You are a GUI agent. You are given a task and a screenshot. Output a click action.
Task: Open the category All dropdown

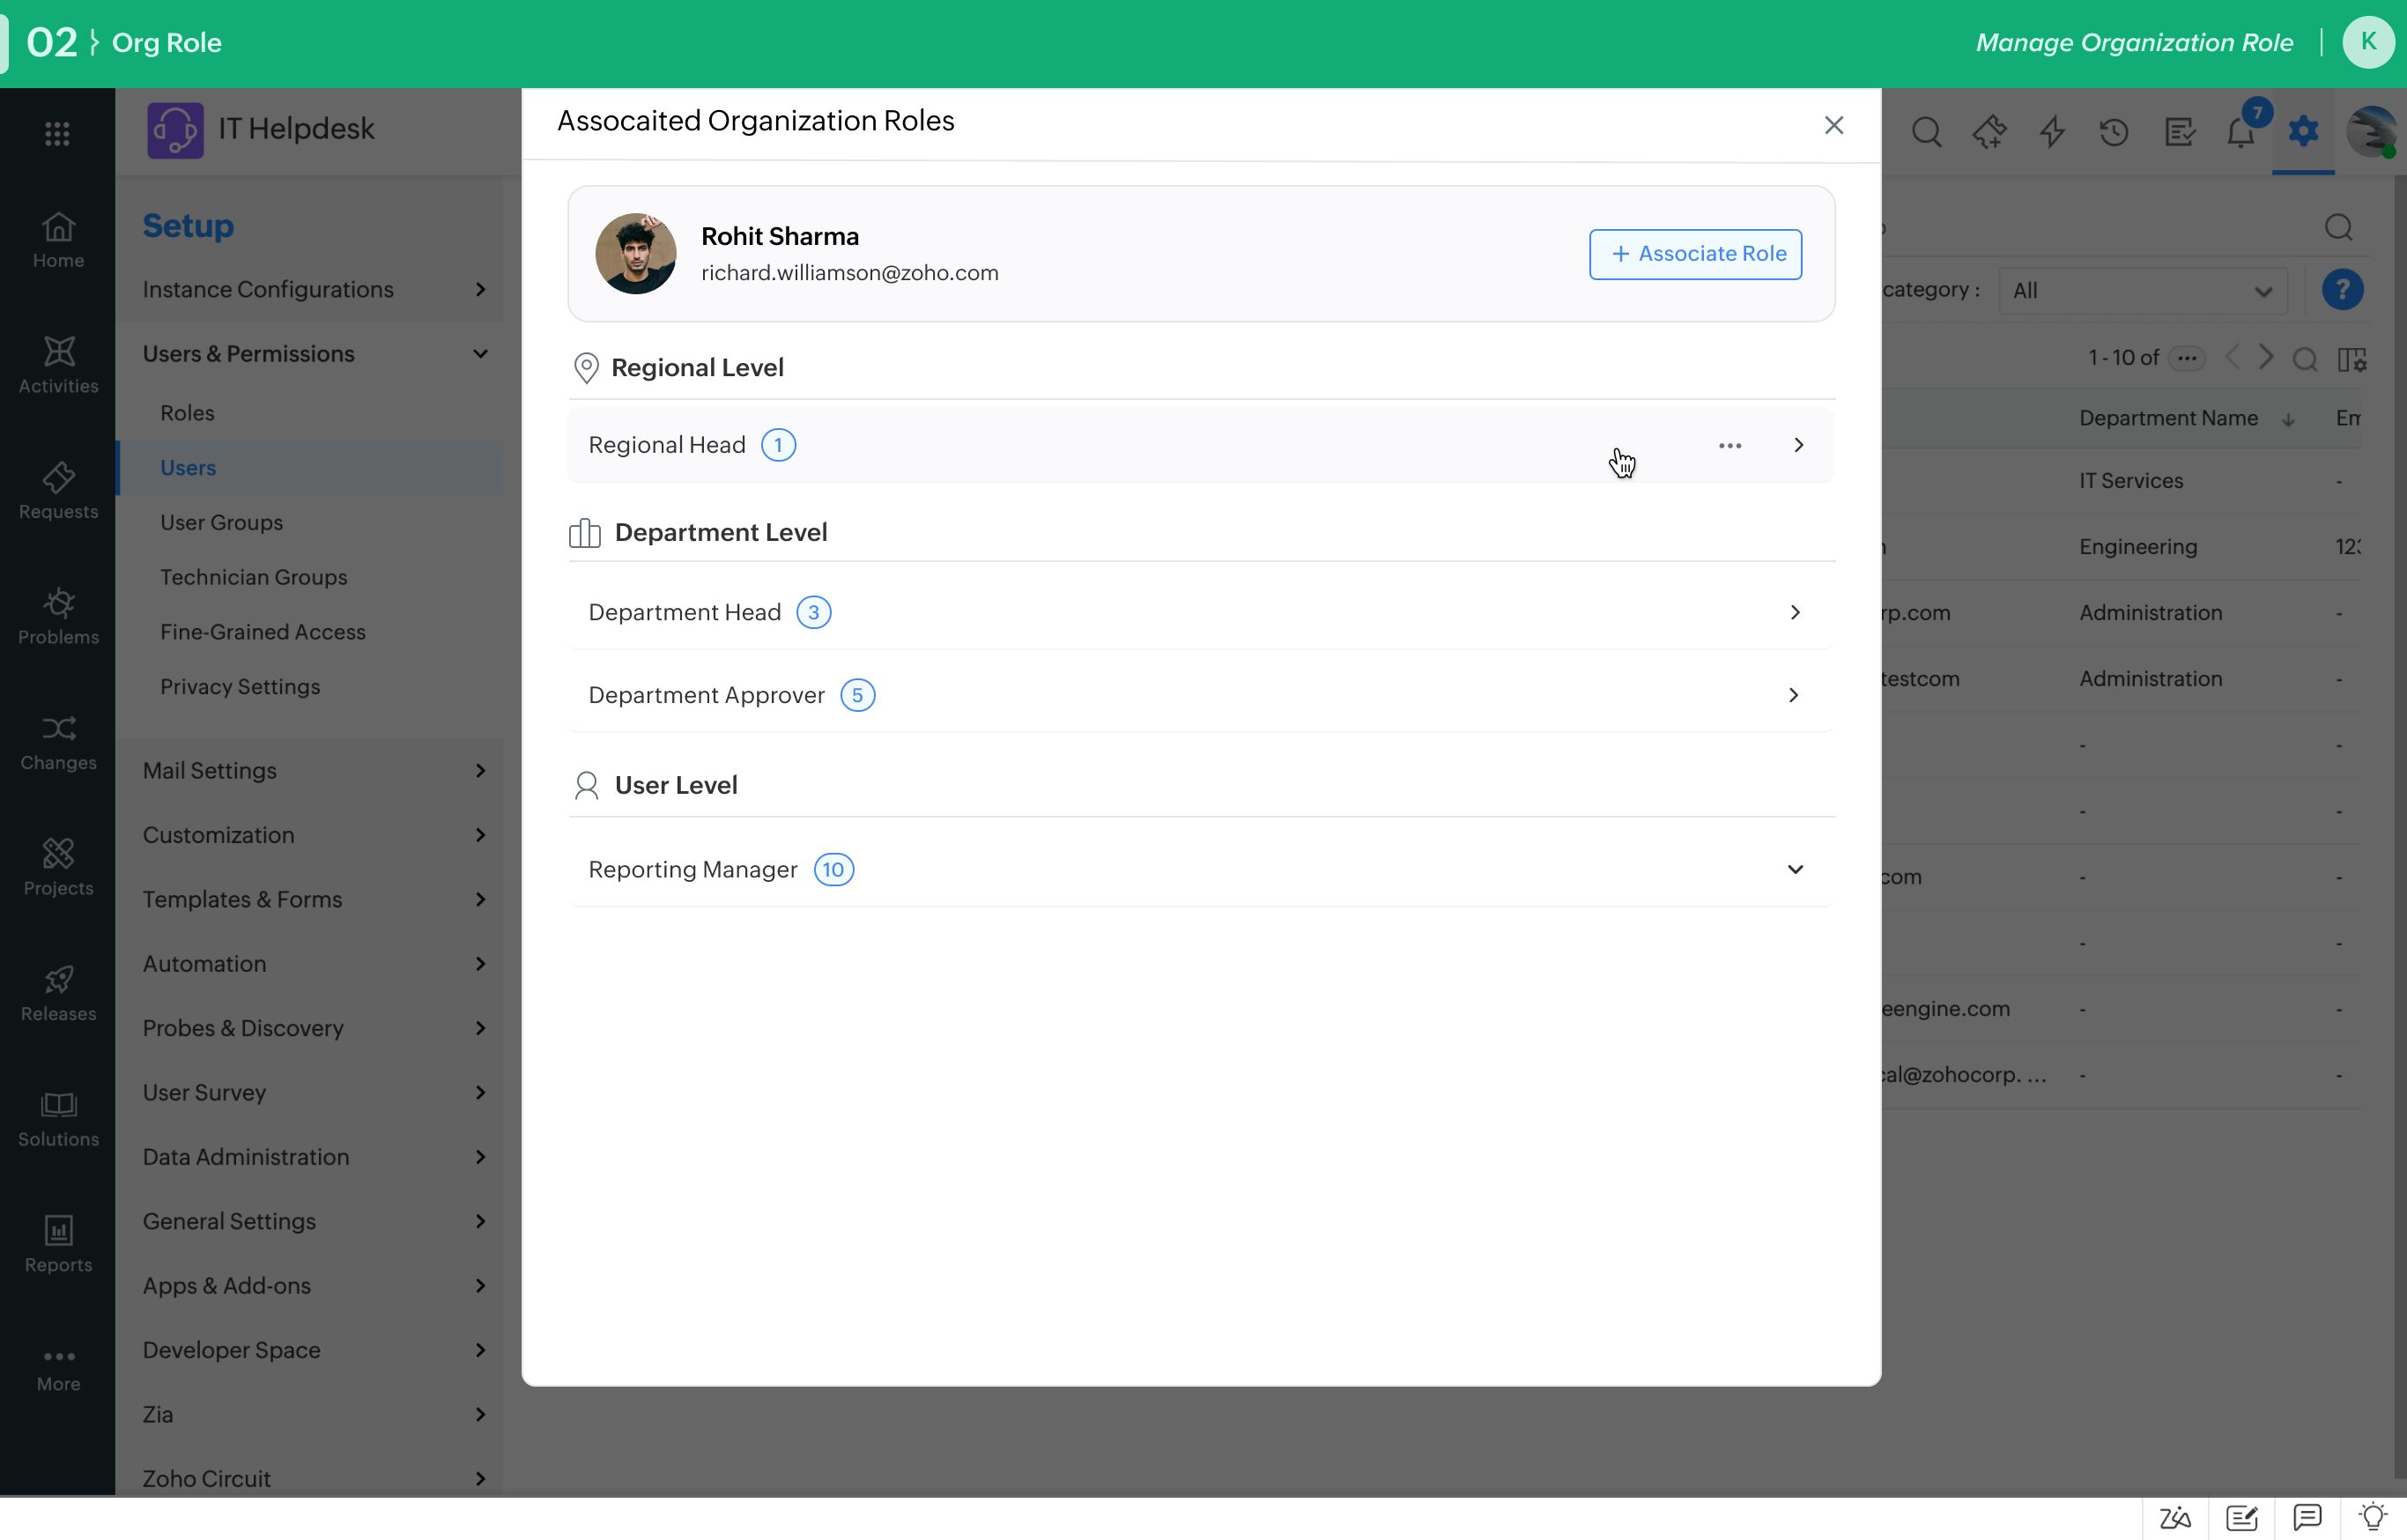coord(2142,290)
